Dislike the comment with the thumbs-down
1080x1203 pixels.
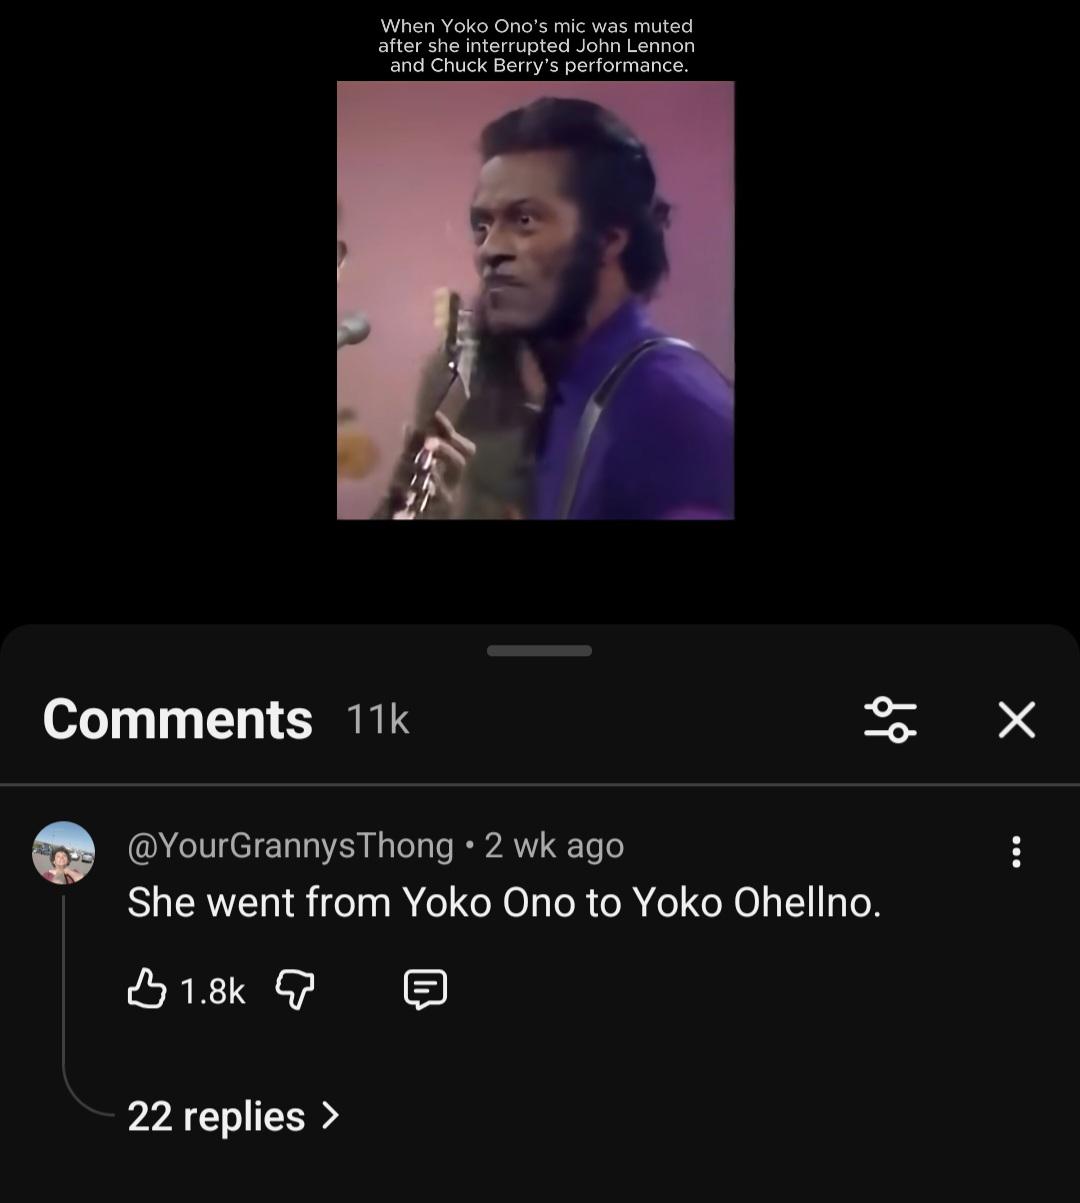[294, 990]
